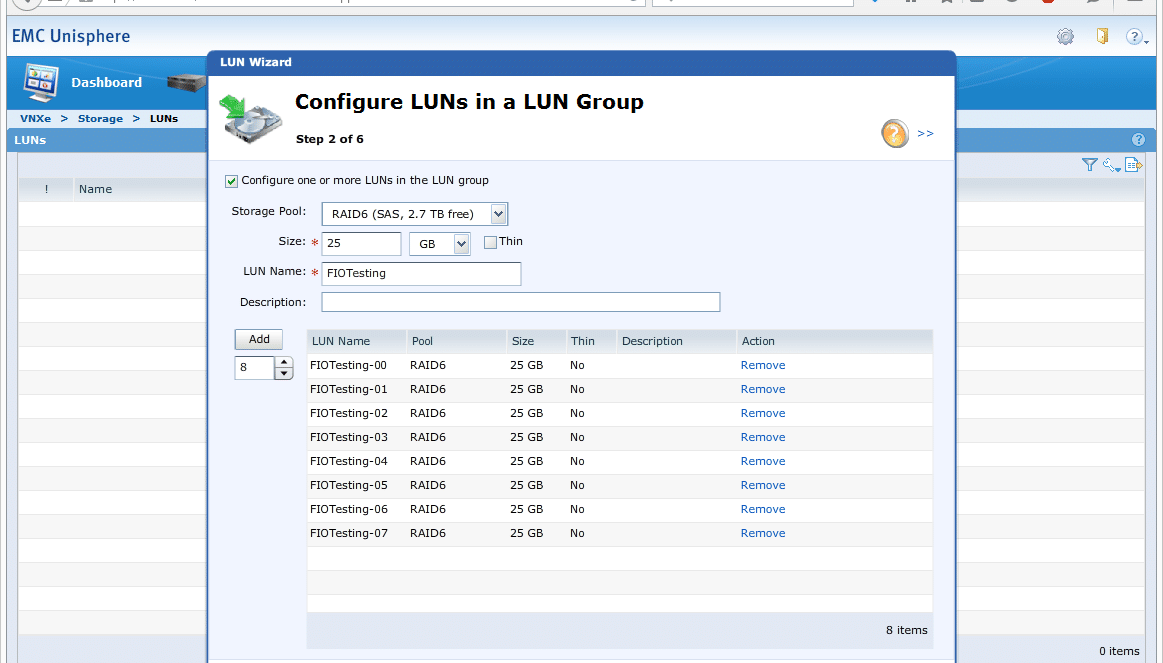The image size is (1163, 663).
Task: Go to Storage breadcrumb link
Action: coord(100,119)
